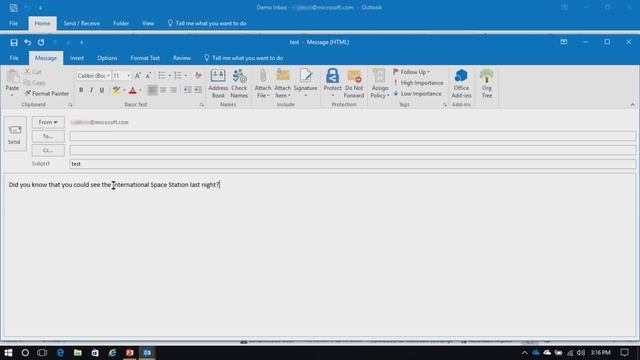The width and height of the screenshot is (640, 360).
Task: Expand the numbered list options arrow
Action: tap(186, 76)
